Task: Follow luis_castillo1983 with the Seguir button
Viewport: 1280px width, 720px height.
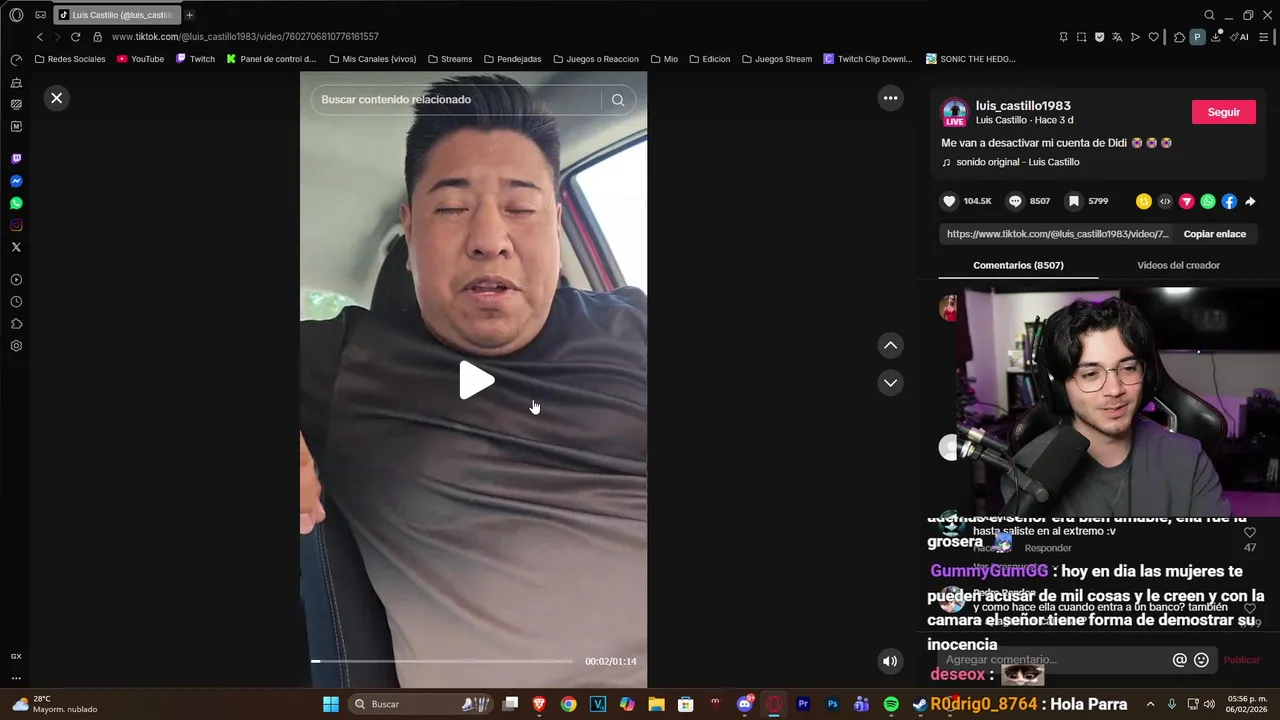Action: click(1223, 112)
